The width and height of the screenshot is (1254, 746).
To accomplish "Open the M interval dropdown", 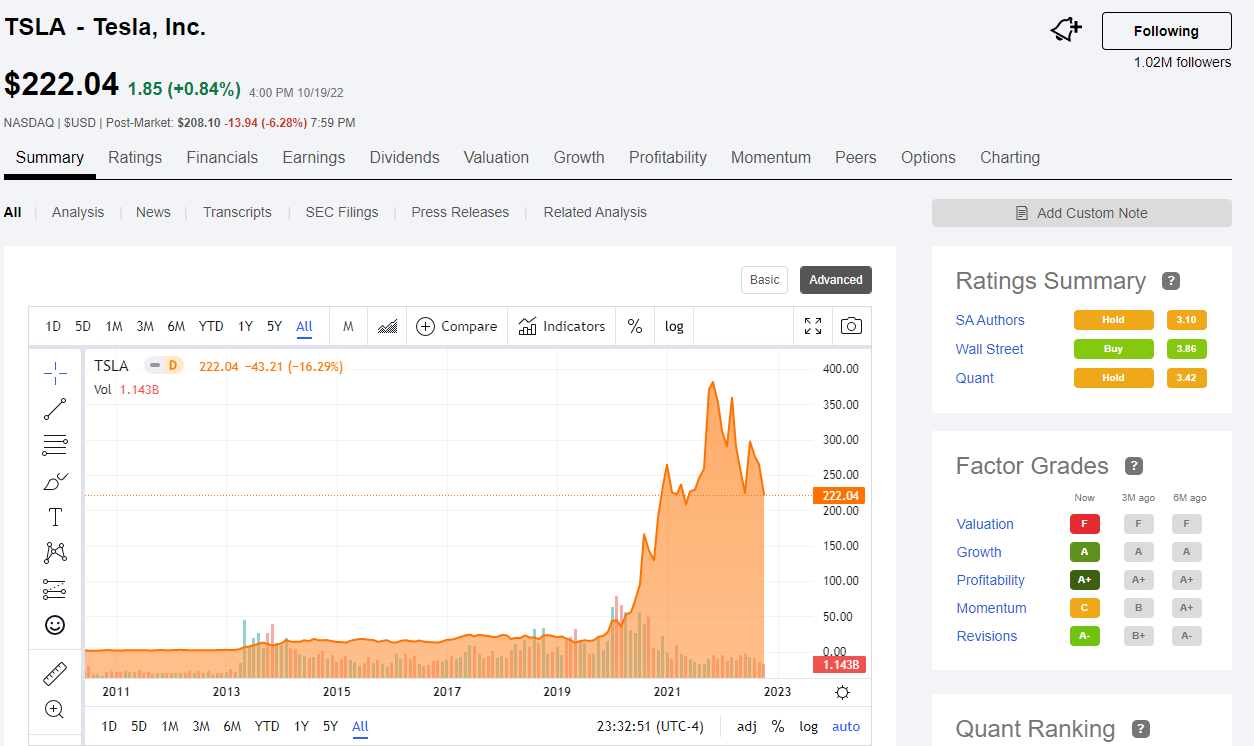I will 348,326.
